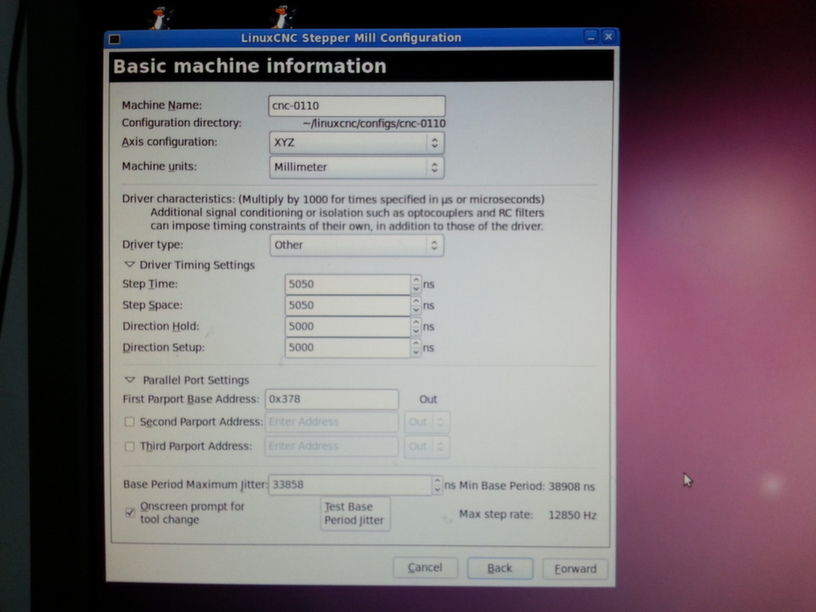This screenshot has height=612, width=816.
Task: Click the Step Space value field
Action: click(x=348, y=305)
